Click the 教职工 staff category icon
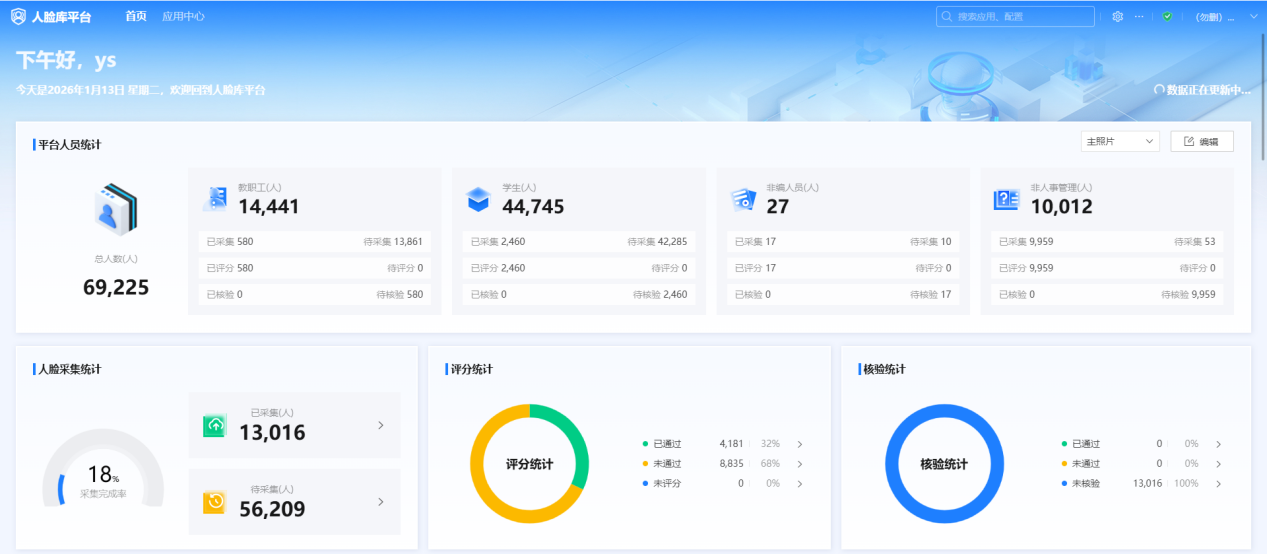 pyautogui.click(x=215, y=199)
